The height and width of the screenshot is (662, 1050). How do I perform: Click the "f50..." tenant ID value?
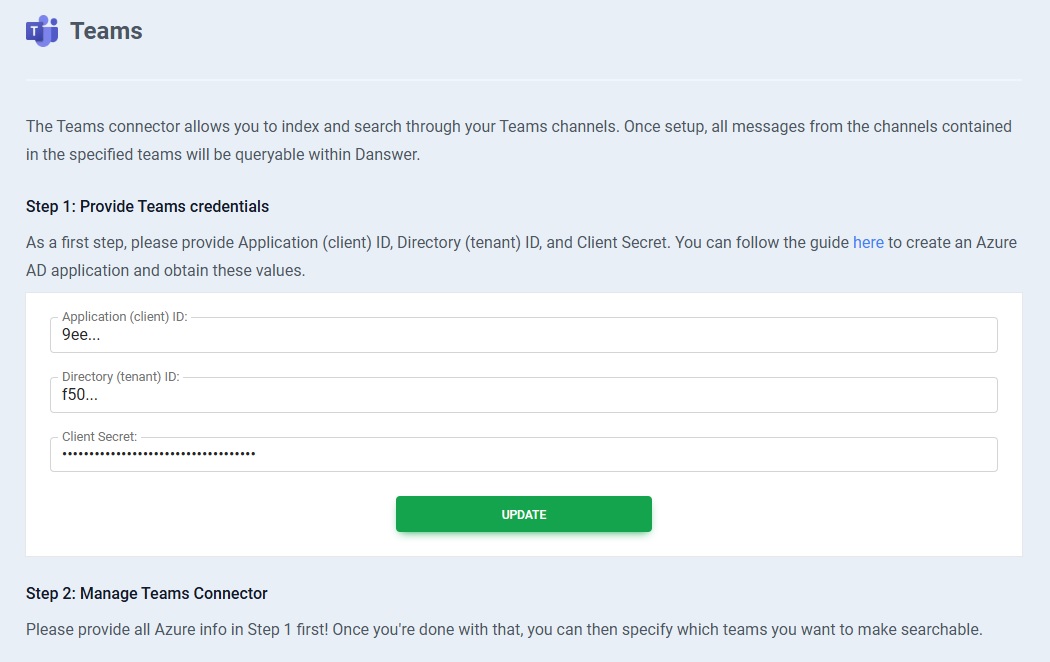pyautogui.click(x=80, y=396)
